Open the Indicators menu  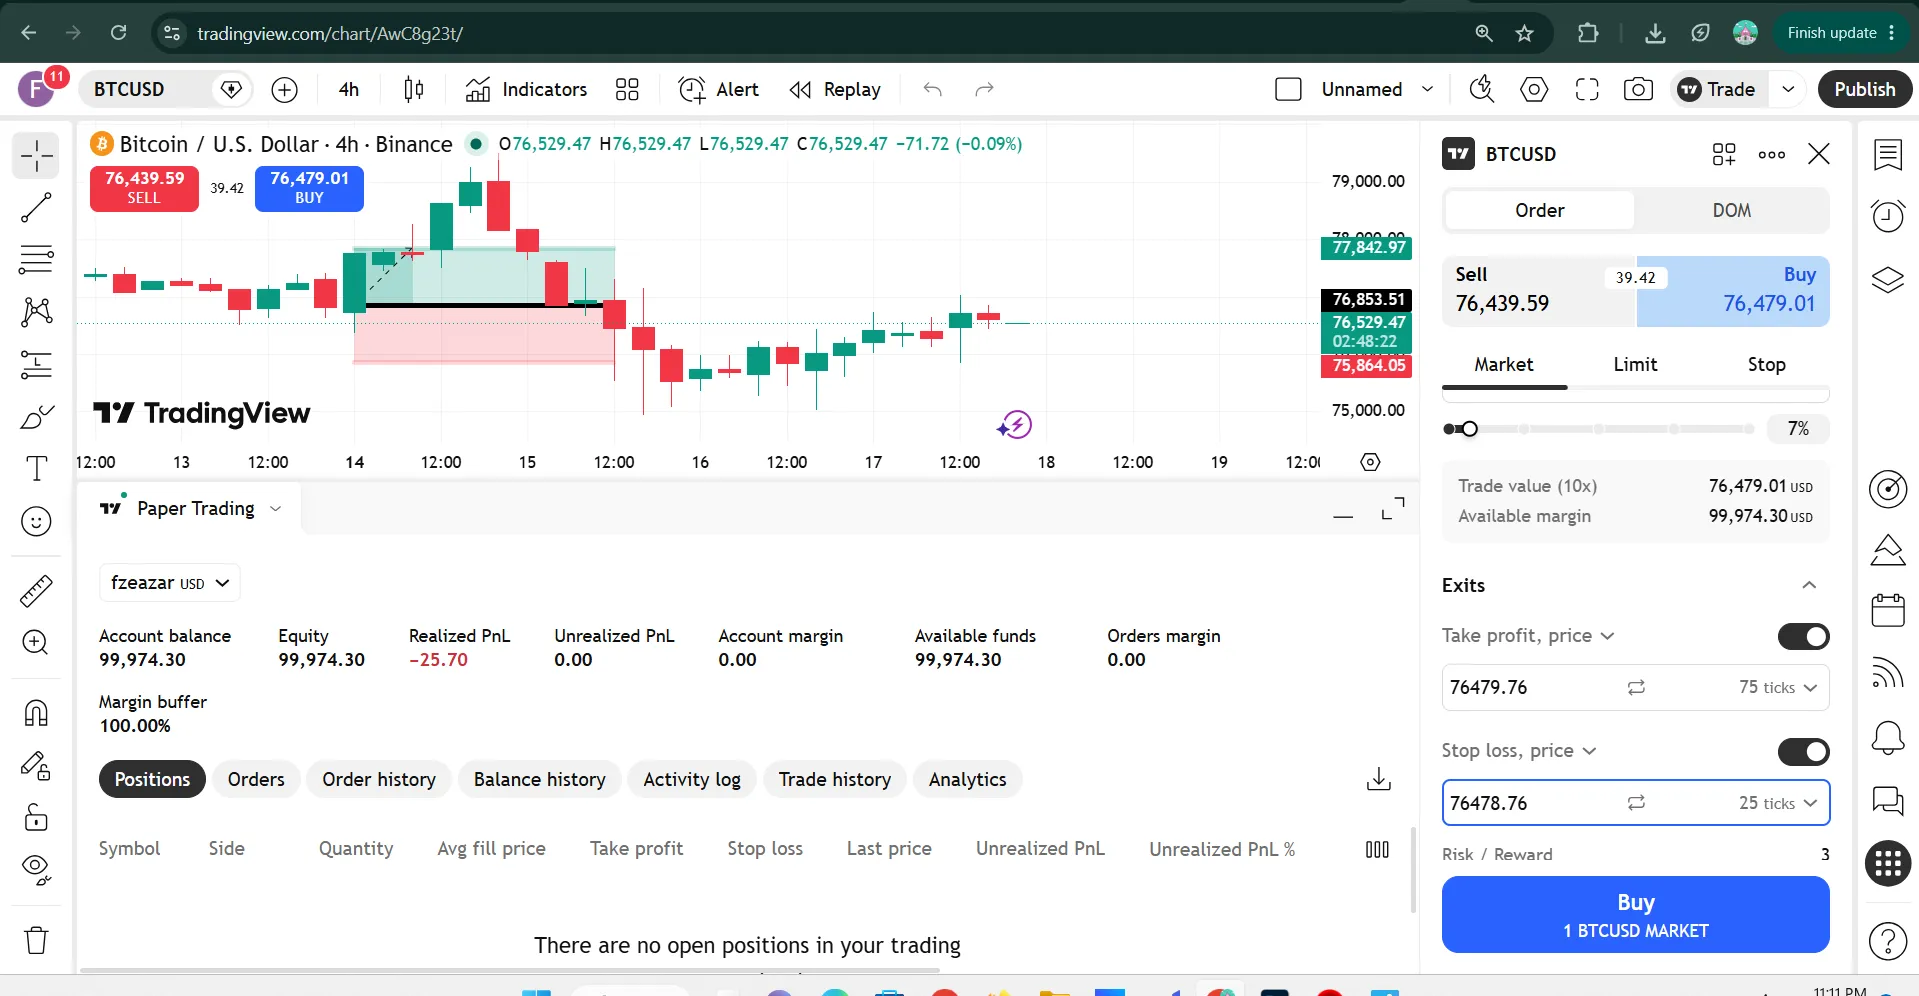click(x=526, y=89)
